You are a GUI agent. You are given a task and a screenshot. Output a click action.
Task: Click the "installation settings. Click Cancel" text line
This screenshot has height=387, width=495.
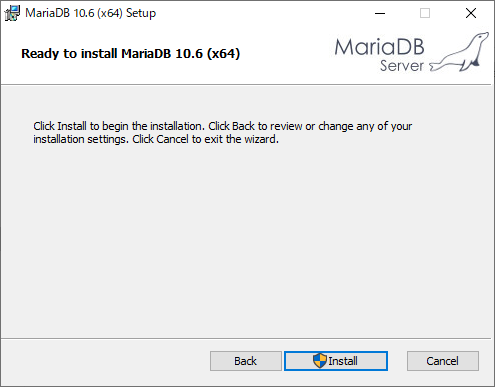pos(156,139)
